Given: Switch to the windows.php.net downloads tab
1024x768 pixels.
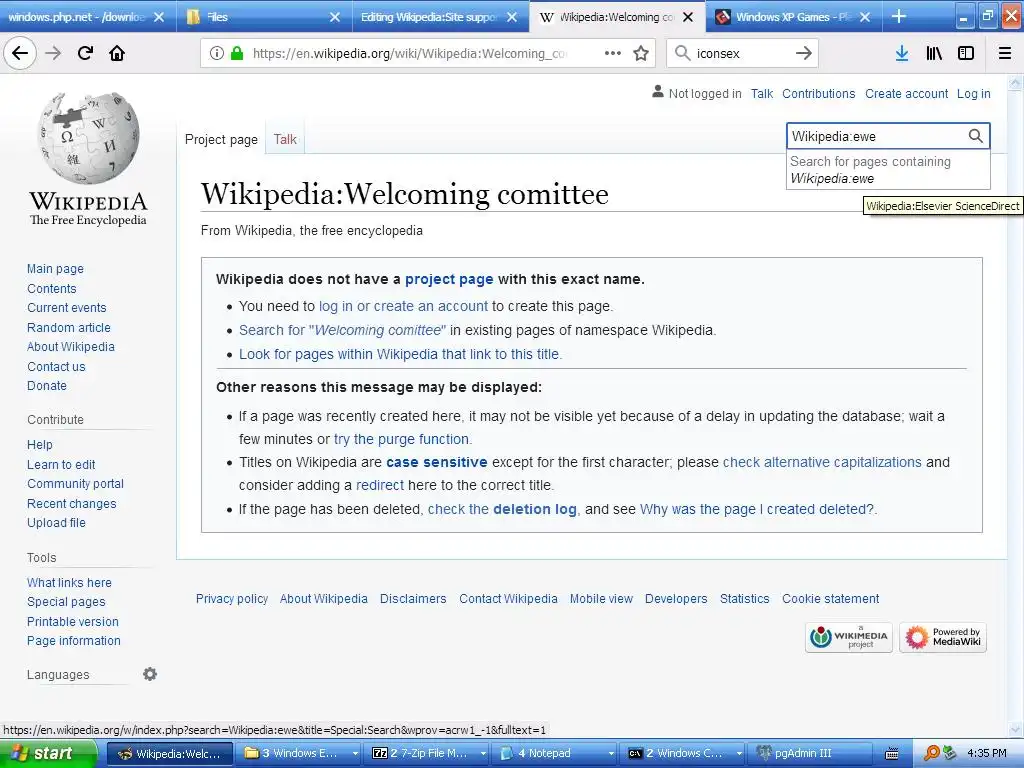Looking at the screenshot, I should (x=76, y=17).
